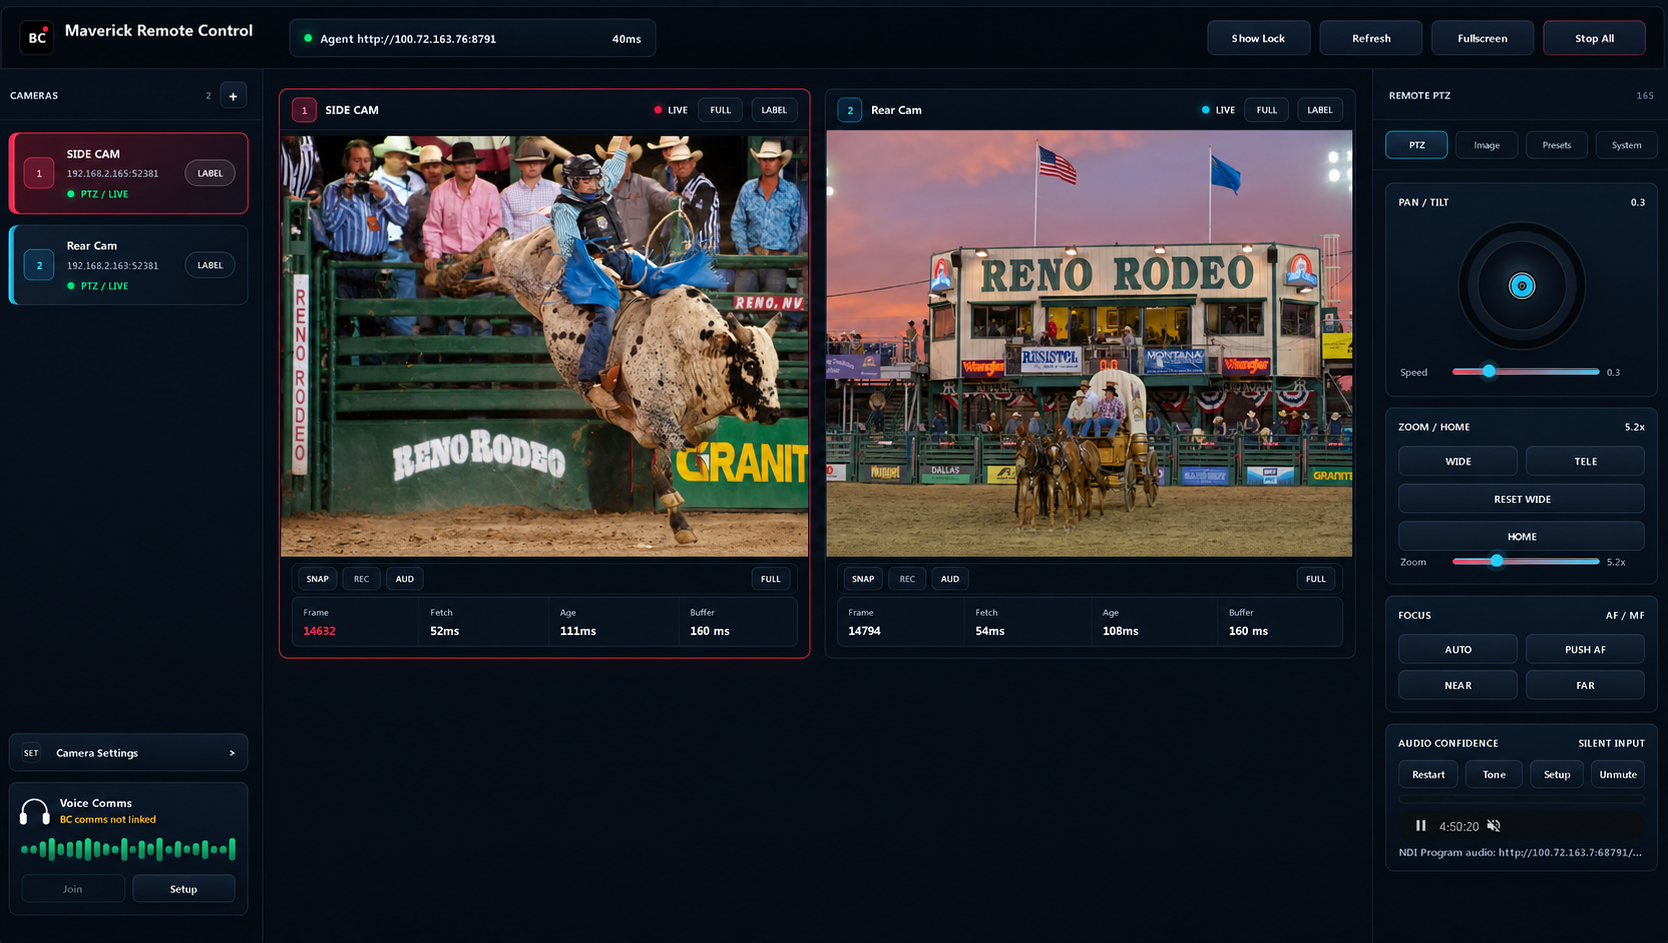
Task: Click the number 1 badge in SIDE CAM viewer header
Action: (x=304, y=110)
